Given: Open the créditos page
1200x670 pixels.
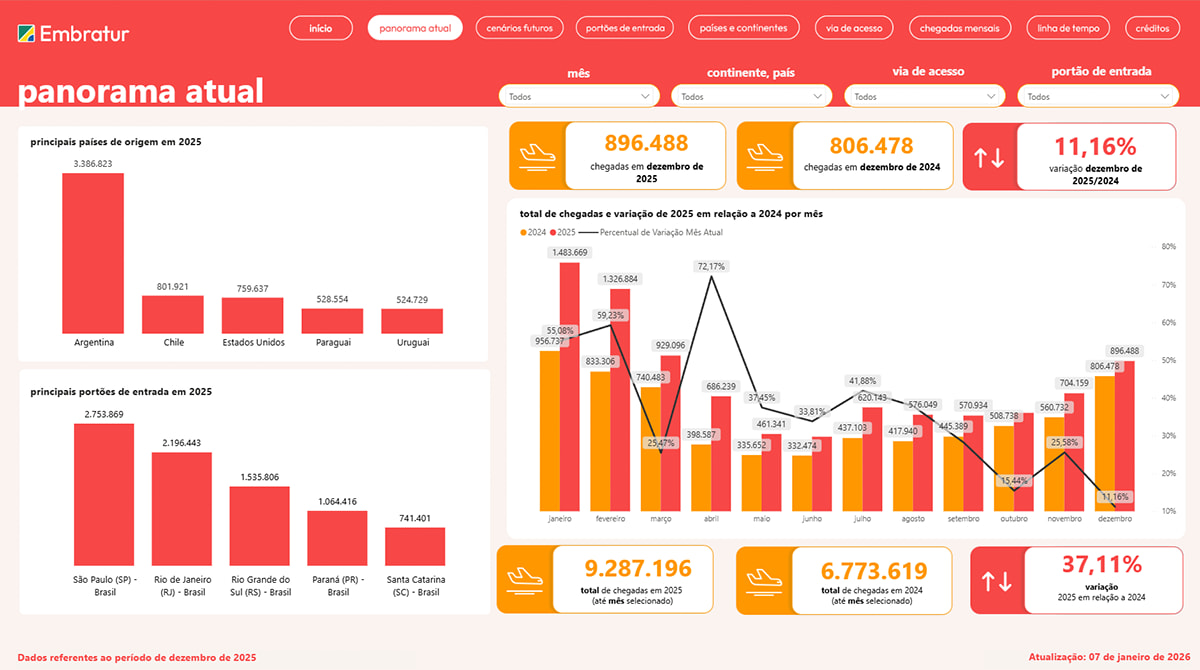Looking at the screenshot, I should click(x=1152, y=28).
